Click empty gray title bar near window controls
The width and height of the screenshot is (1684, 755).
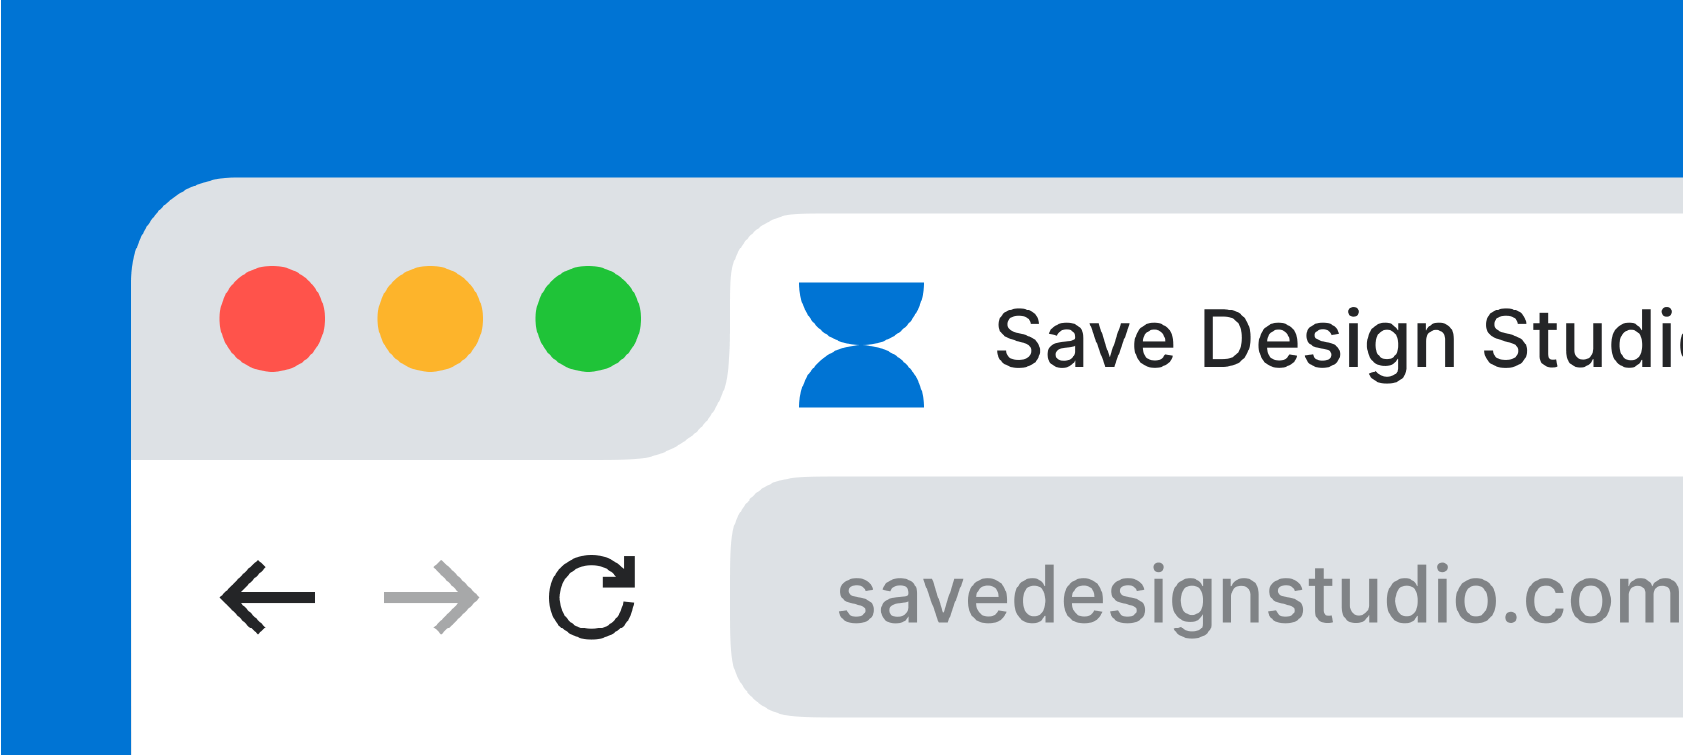[x=430, y=420]
